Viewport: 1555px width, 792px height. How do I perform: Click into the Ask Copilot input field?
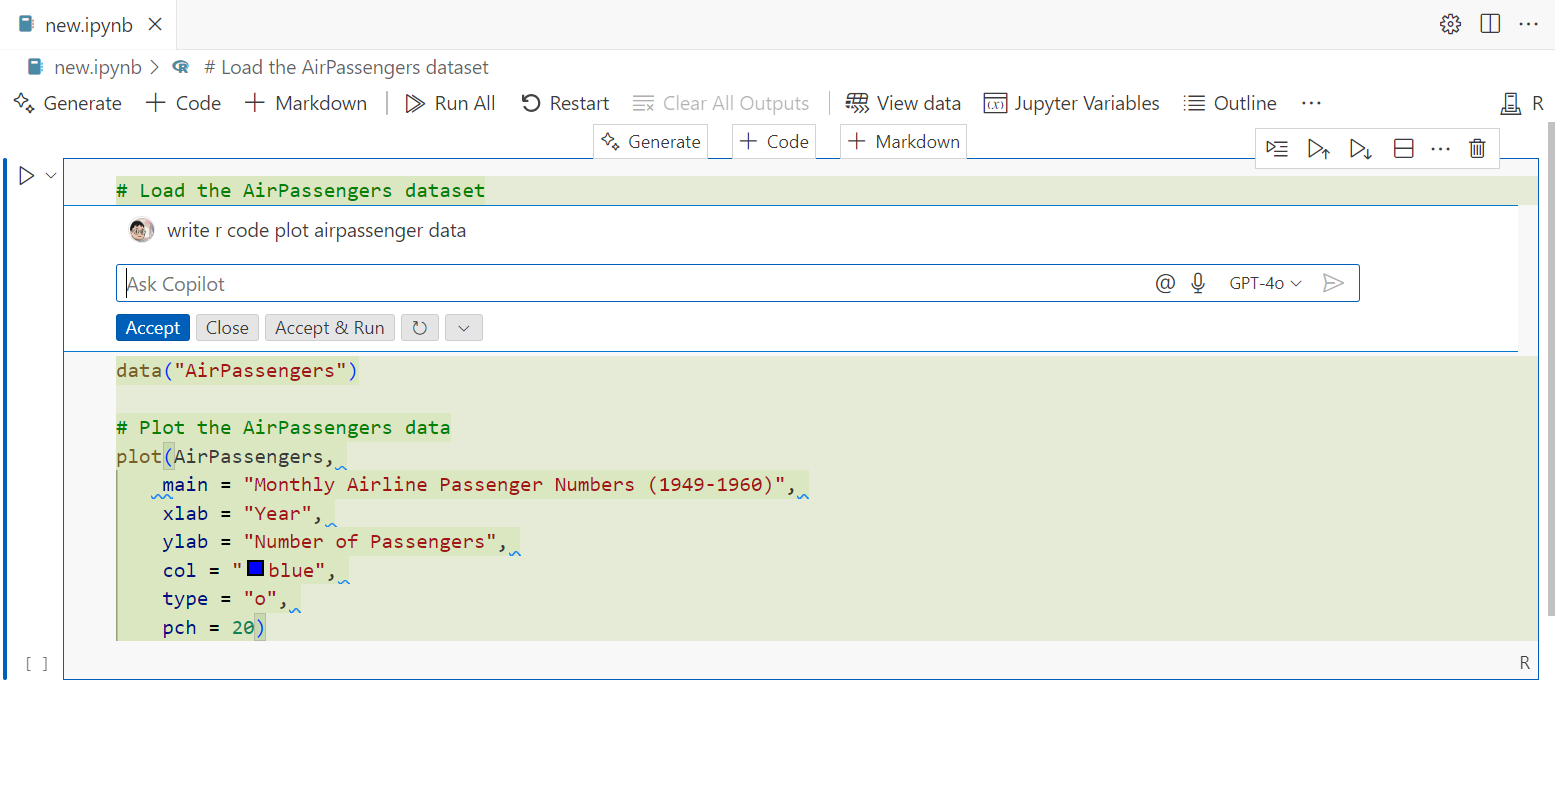630,284
